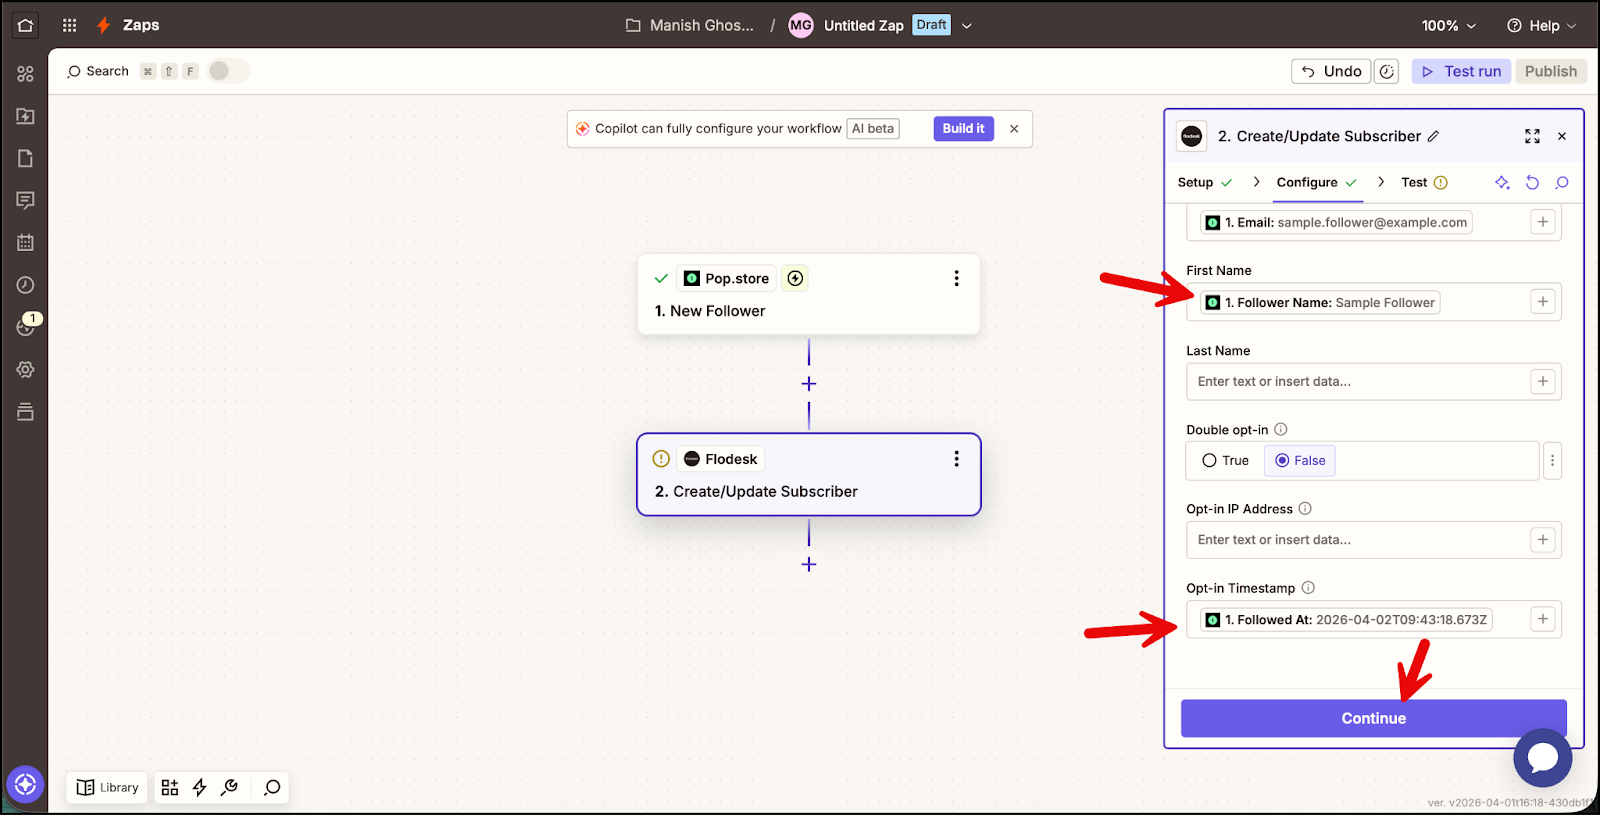
Task: Expand the step panel to full screen
Action: (1532, 136)
